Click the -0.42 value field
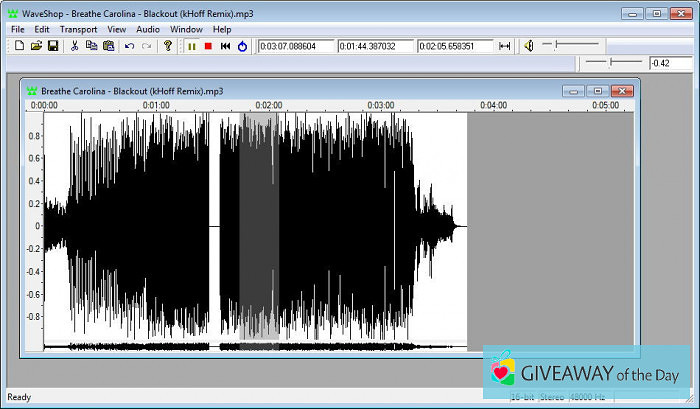This screenshot has height=409, width=700. [x=671, y=63]
